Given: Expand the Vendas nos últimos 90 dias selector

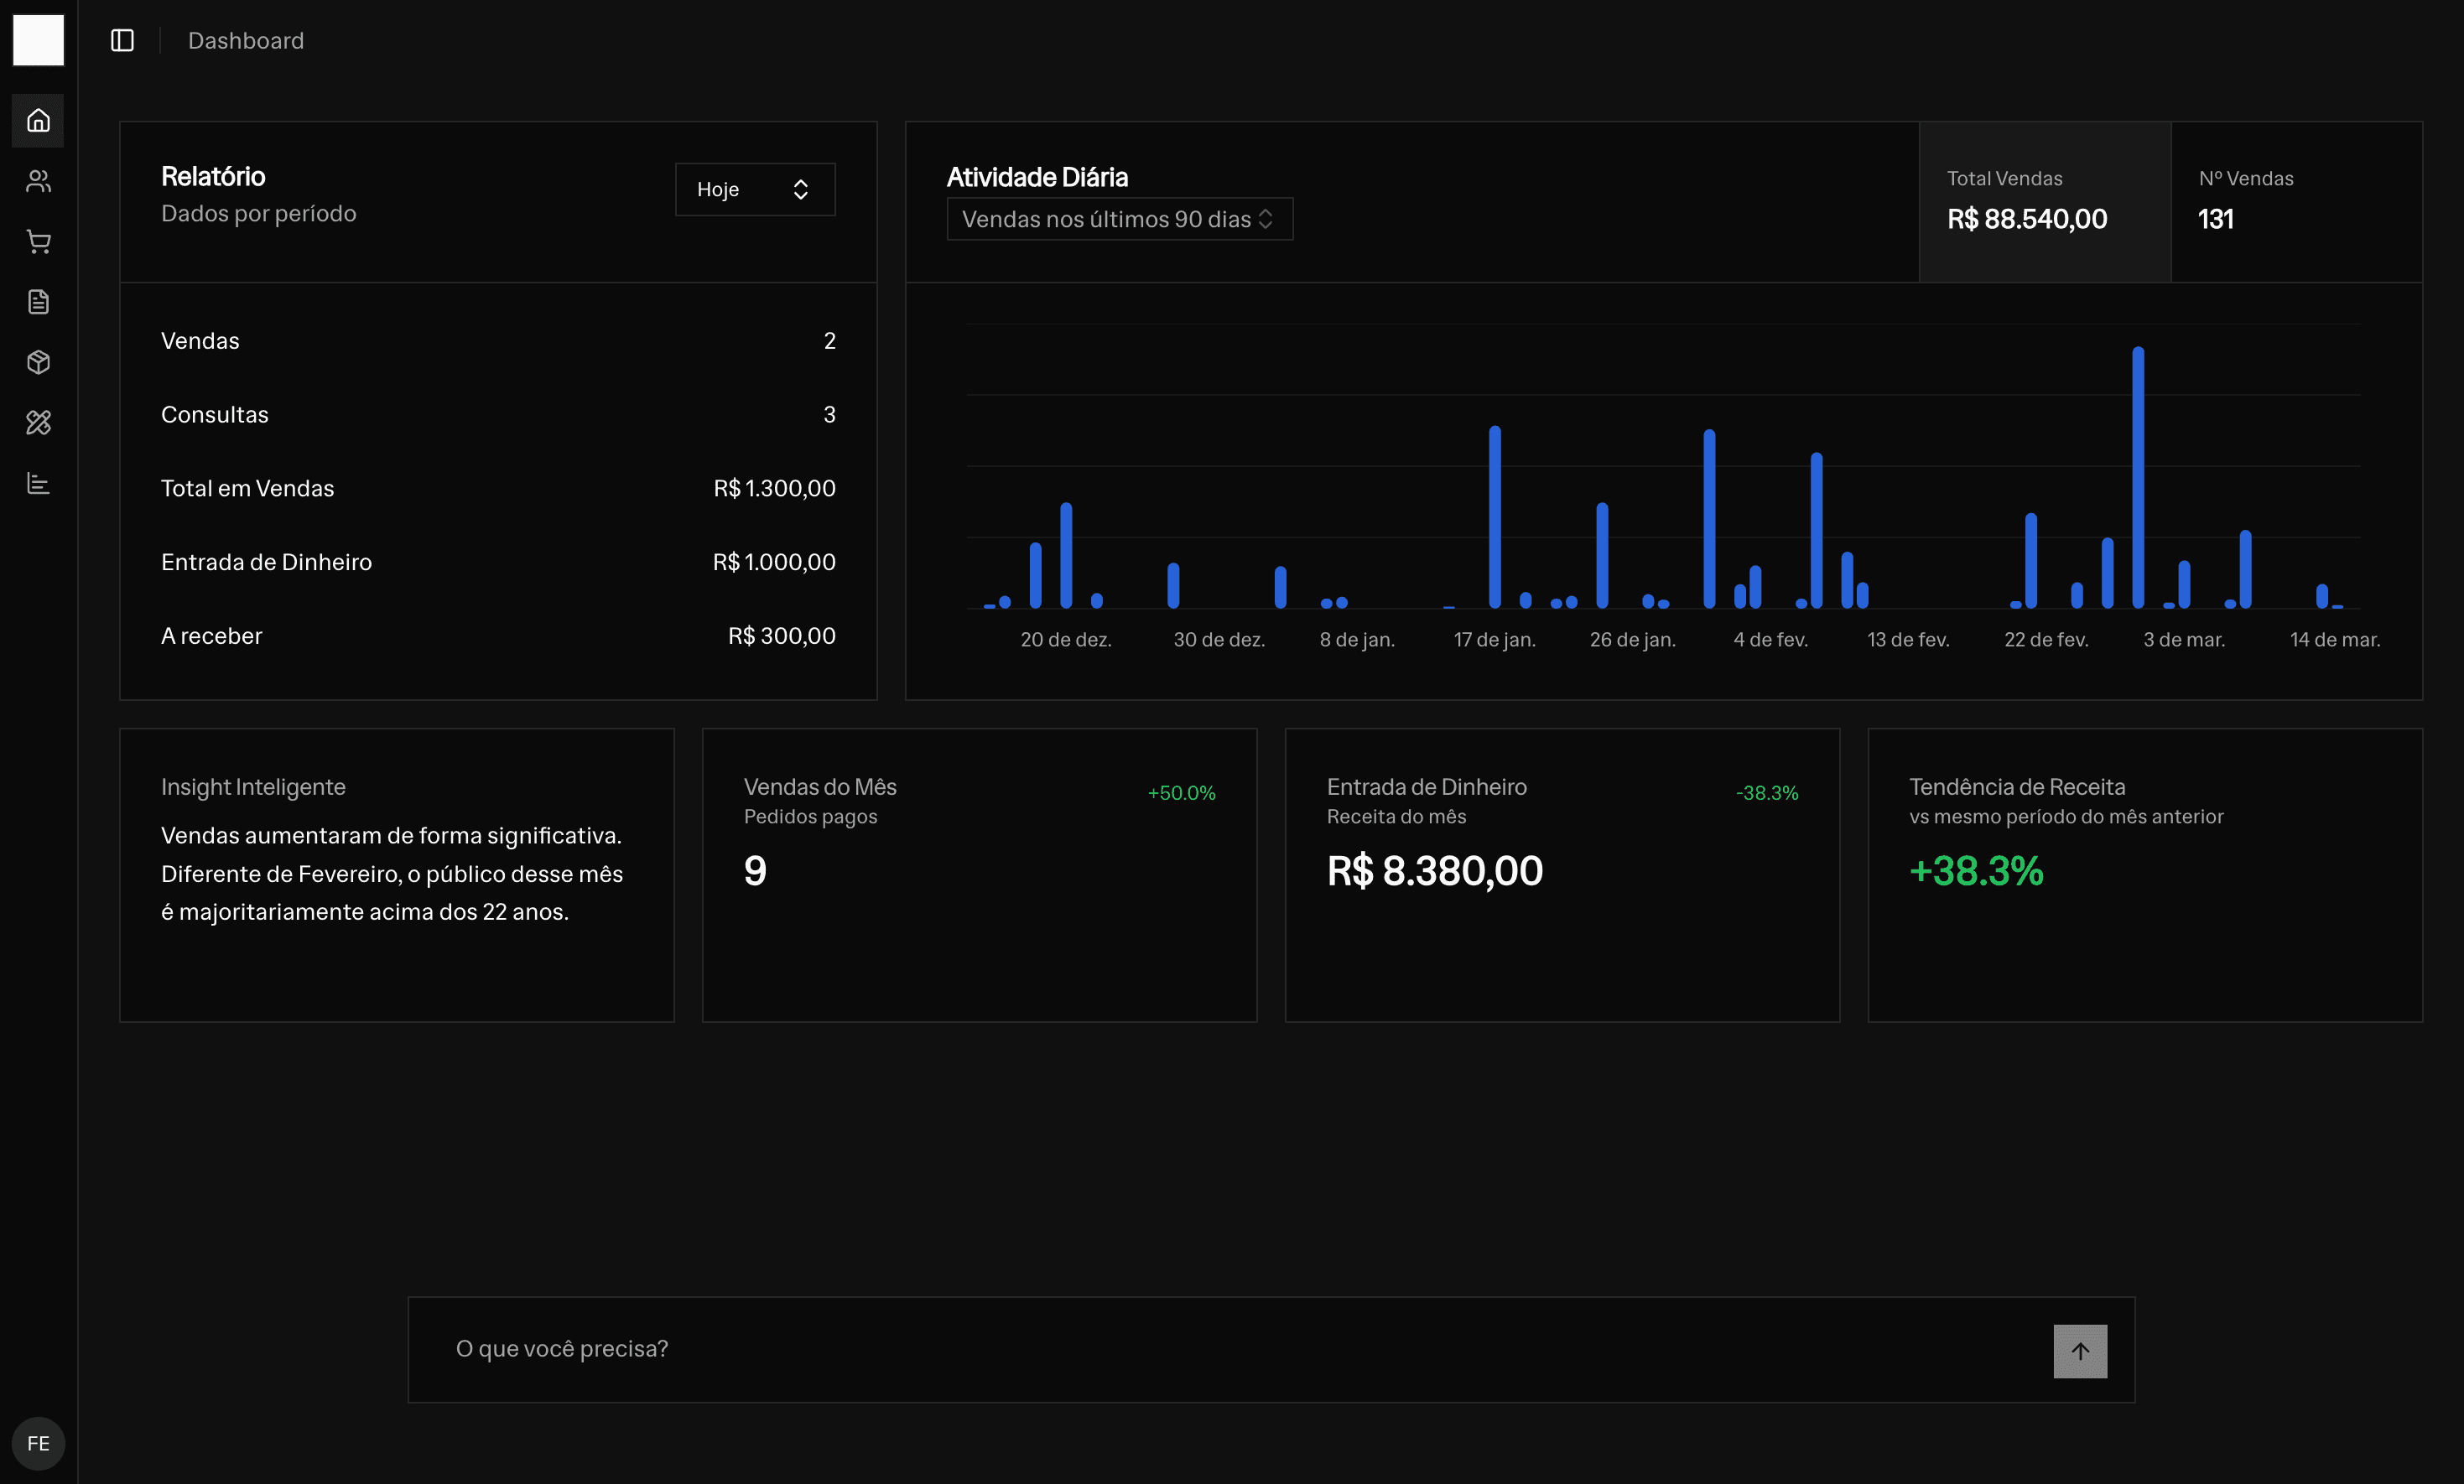Looking at the screenshot, I should (1118, 219).
